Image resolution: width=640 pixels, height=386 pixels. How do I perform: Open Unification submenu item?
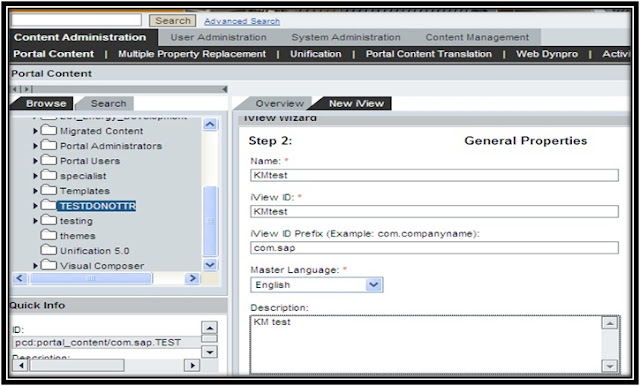tap(316, 54)
